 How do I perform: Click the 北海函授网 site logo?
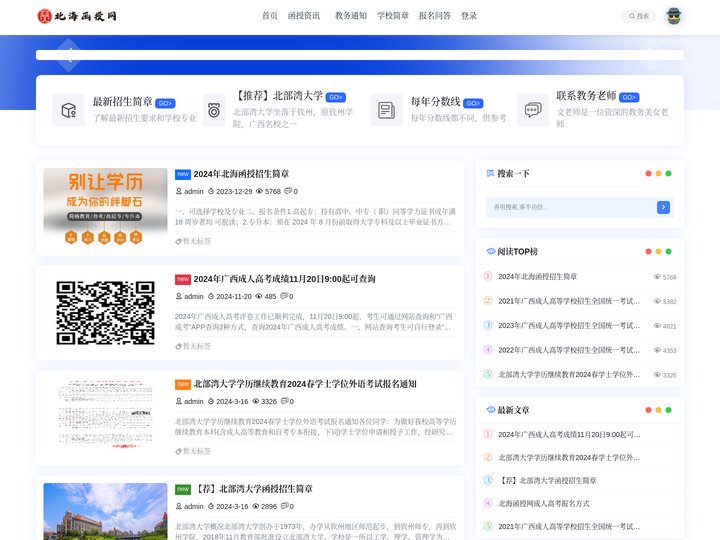[x=77, y=16]
